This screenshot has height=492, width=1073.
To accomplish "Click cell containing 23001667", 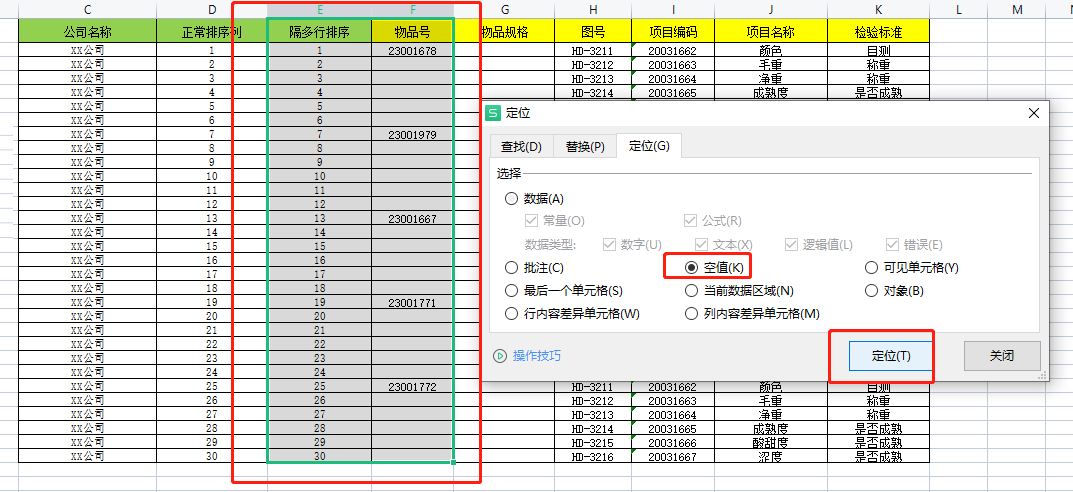I will click(413, 219).
